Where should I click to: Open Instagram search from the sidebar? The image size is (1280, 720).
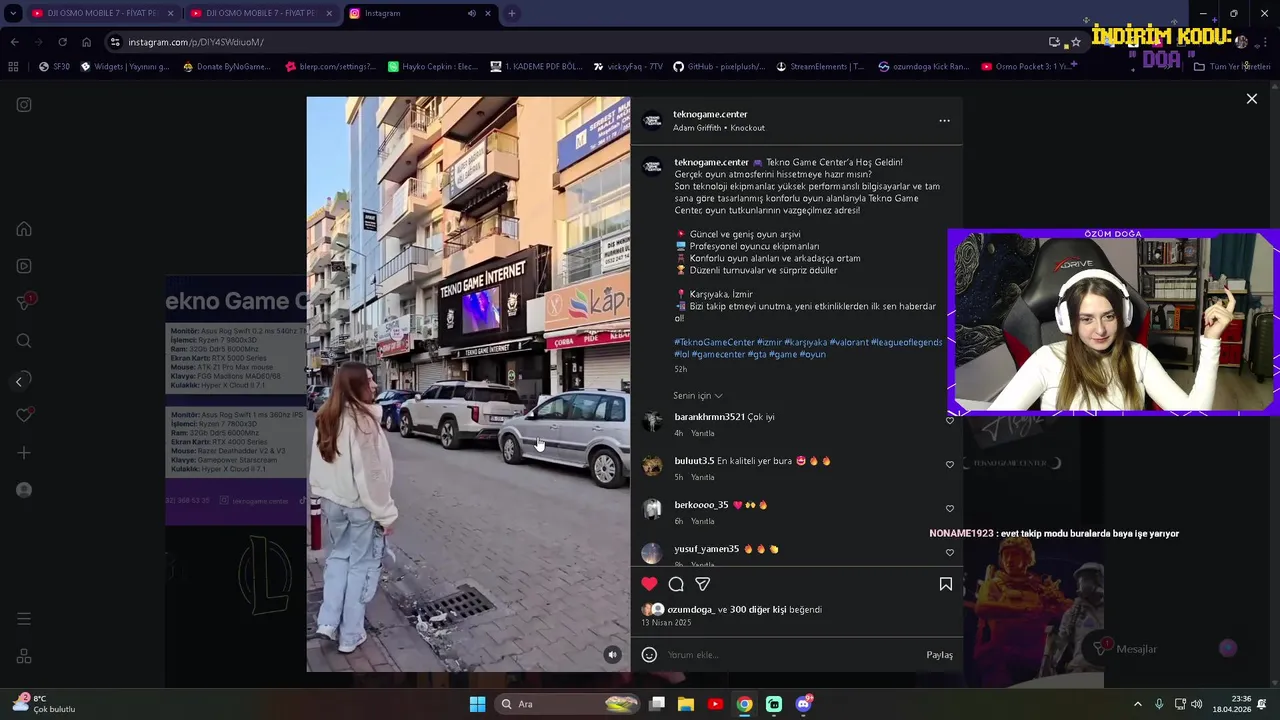(x=24, y=341)
